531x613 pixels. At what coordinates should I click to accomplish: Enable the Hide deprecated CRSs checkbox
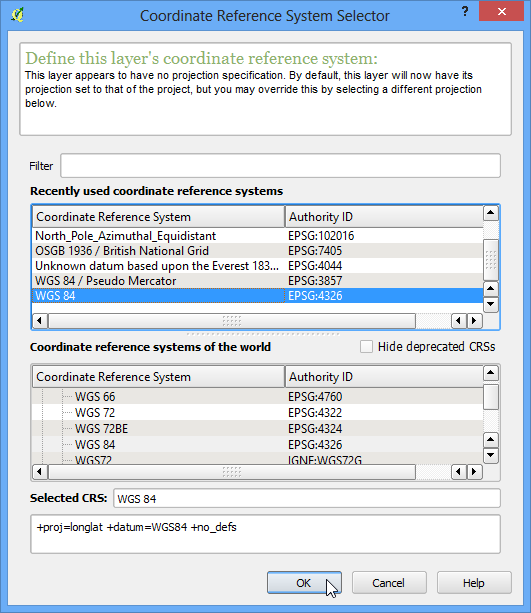pos(366,347)
